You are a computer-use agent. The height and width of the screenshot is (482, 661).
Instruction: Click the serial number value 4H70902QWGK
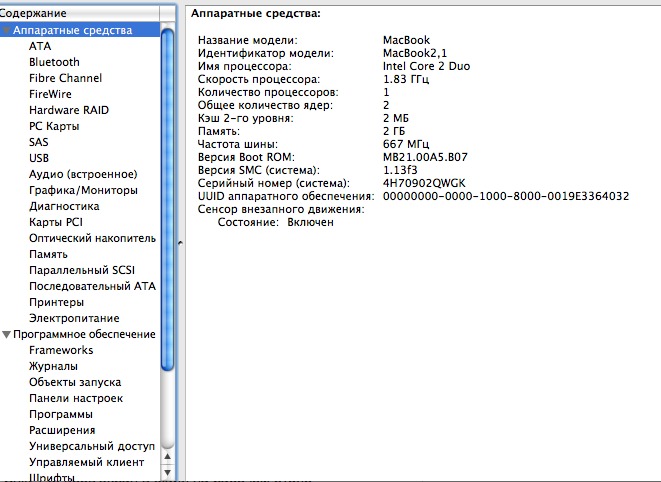[424, 183]
